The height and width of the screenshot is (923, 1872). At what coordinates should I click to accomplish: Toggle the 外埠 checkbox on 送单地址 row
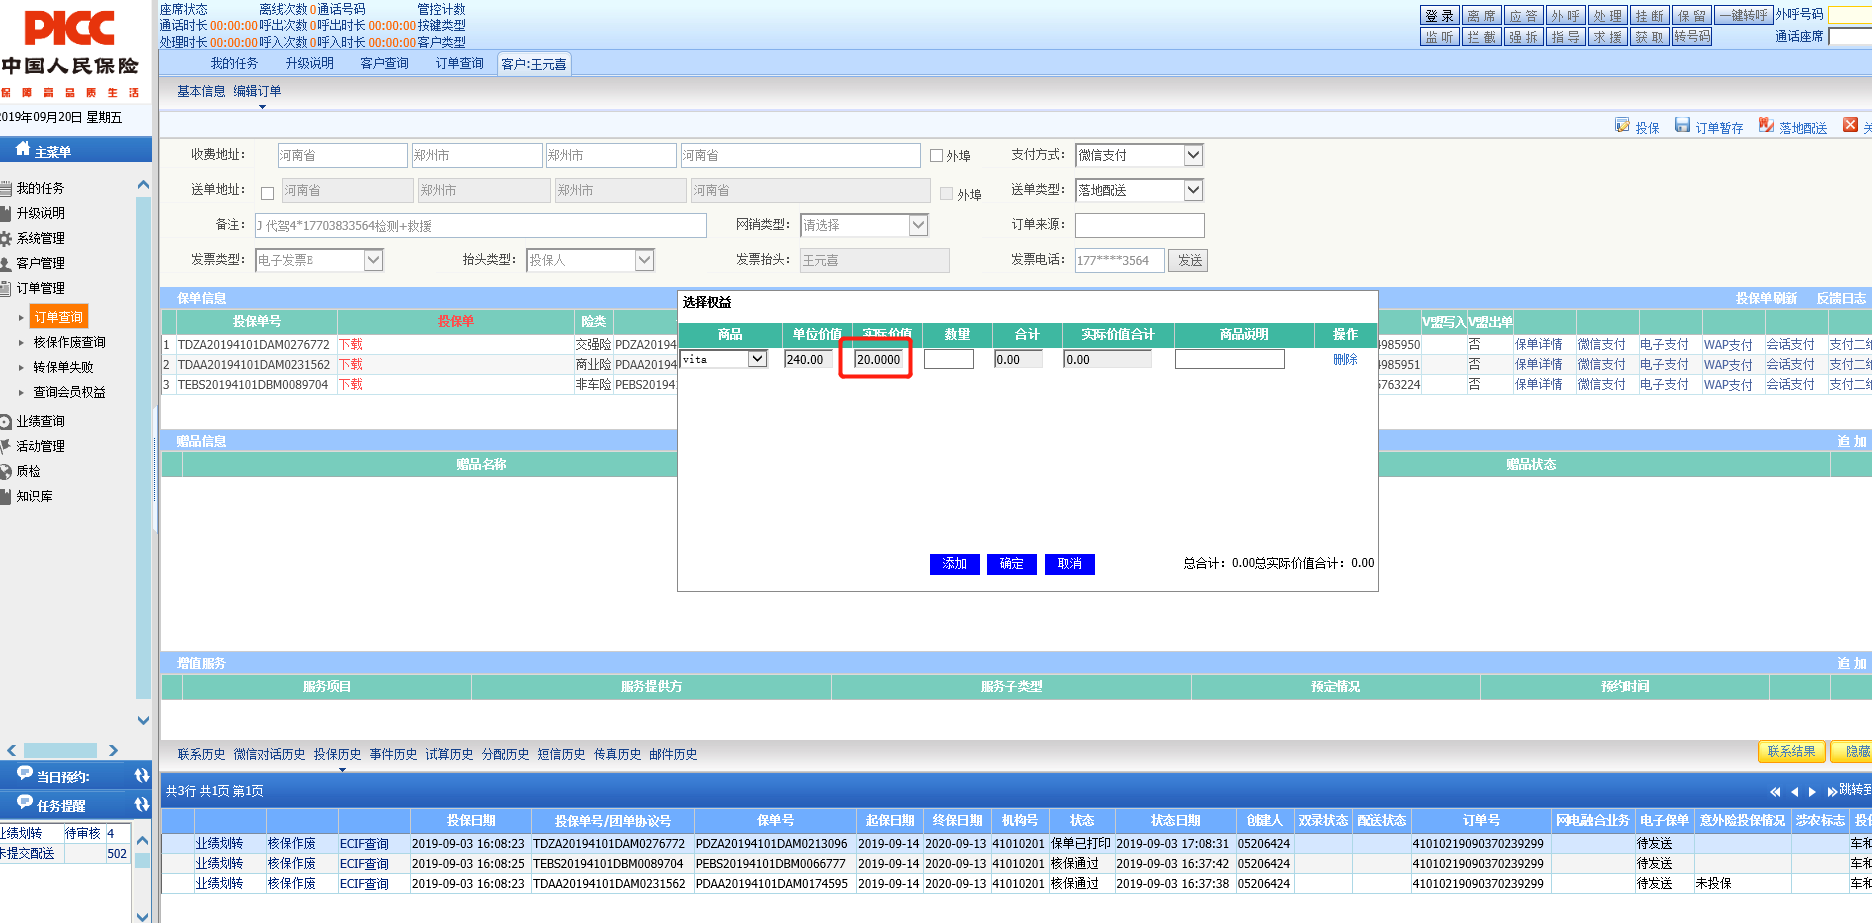coord(946,194)
